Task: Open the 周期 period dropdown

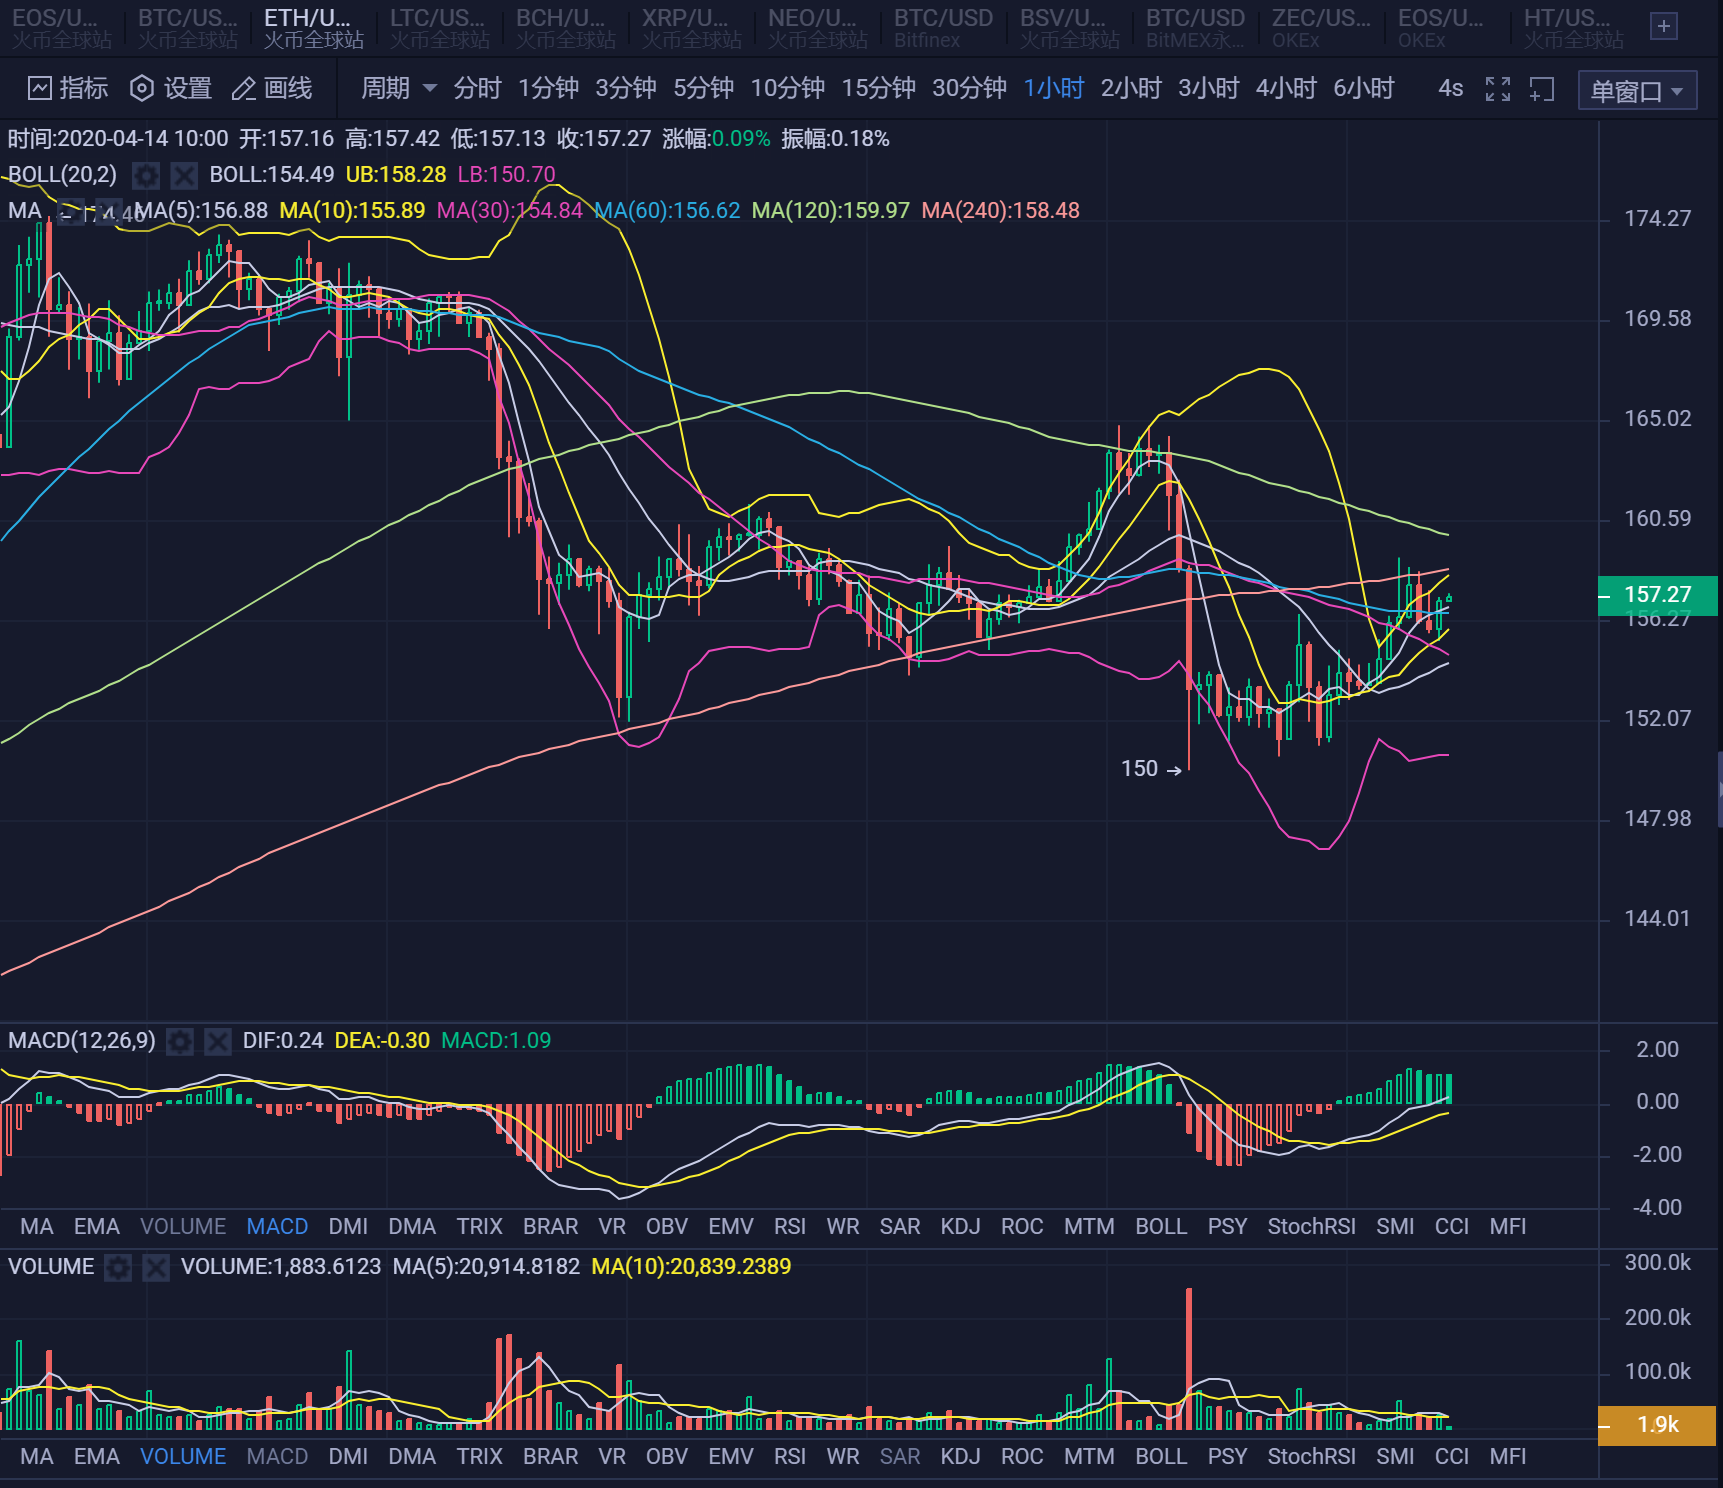Action: pyautogui.click(x=396, y=89)
